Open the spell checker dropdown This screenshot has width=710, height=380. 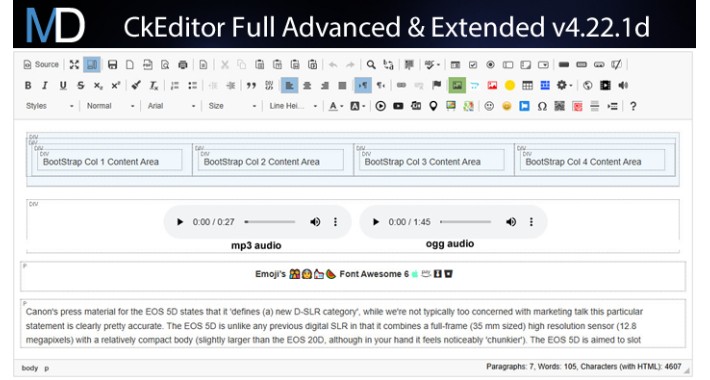[432, 65]
